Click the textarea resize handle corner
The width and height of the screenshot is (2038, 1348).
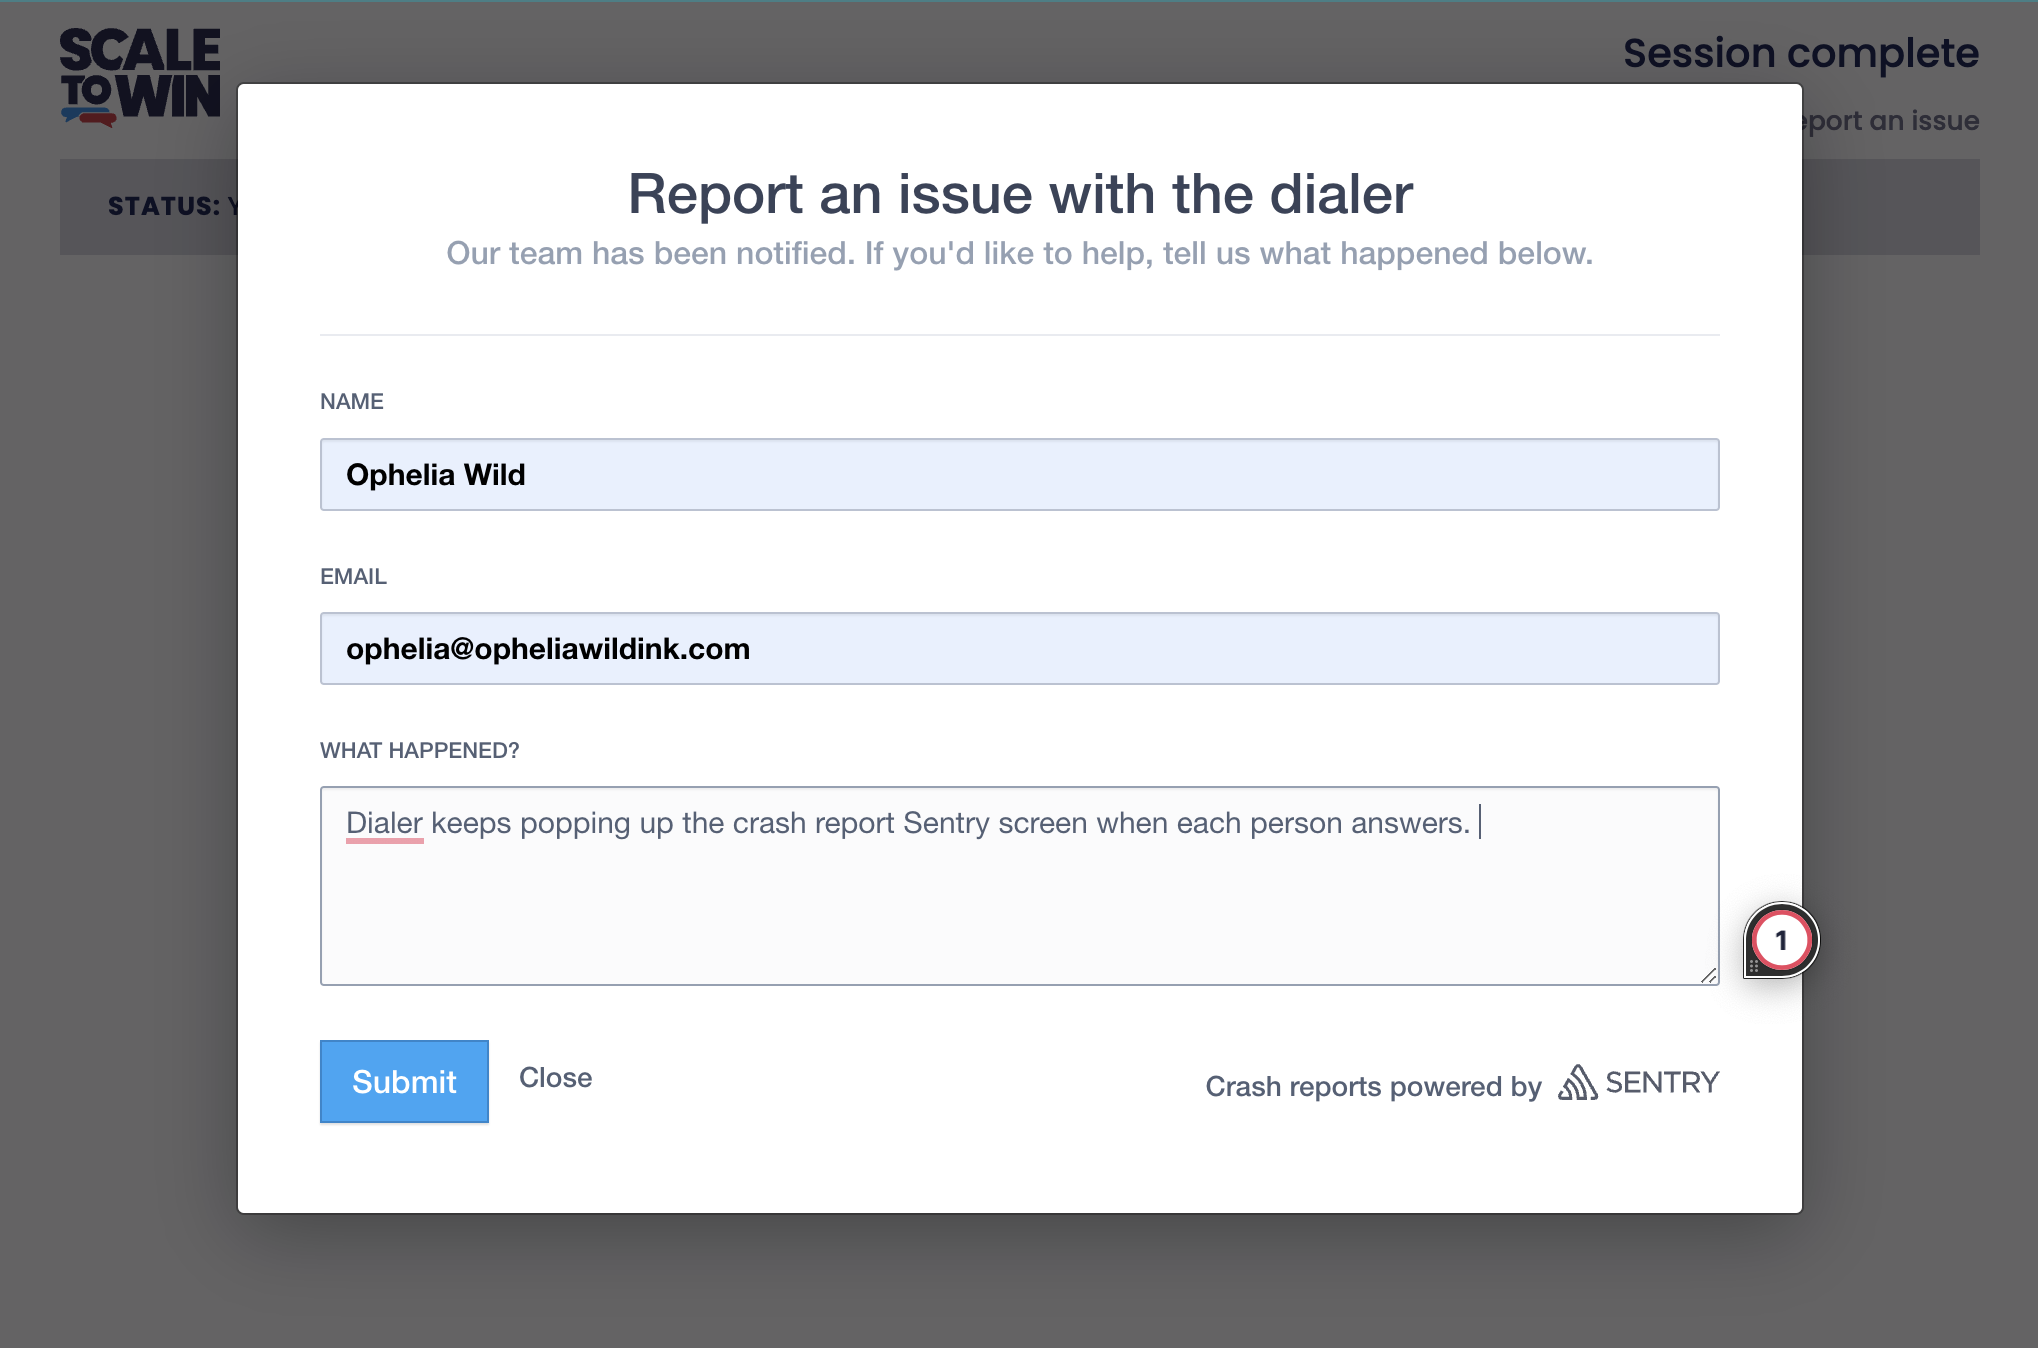1709,975
